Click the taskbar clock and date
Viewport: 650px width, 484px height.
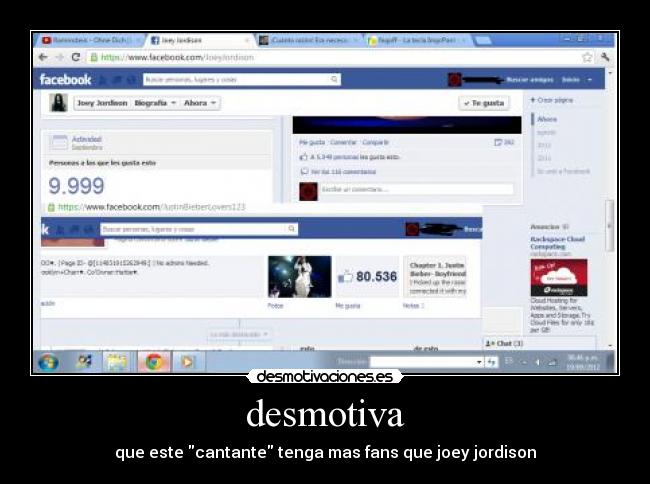[583, 362]
